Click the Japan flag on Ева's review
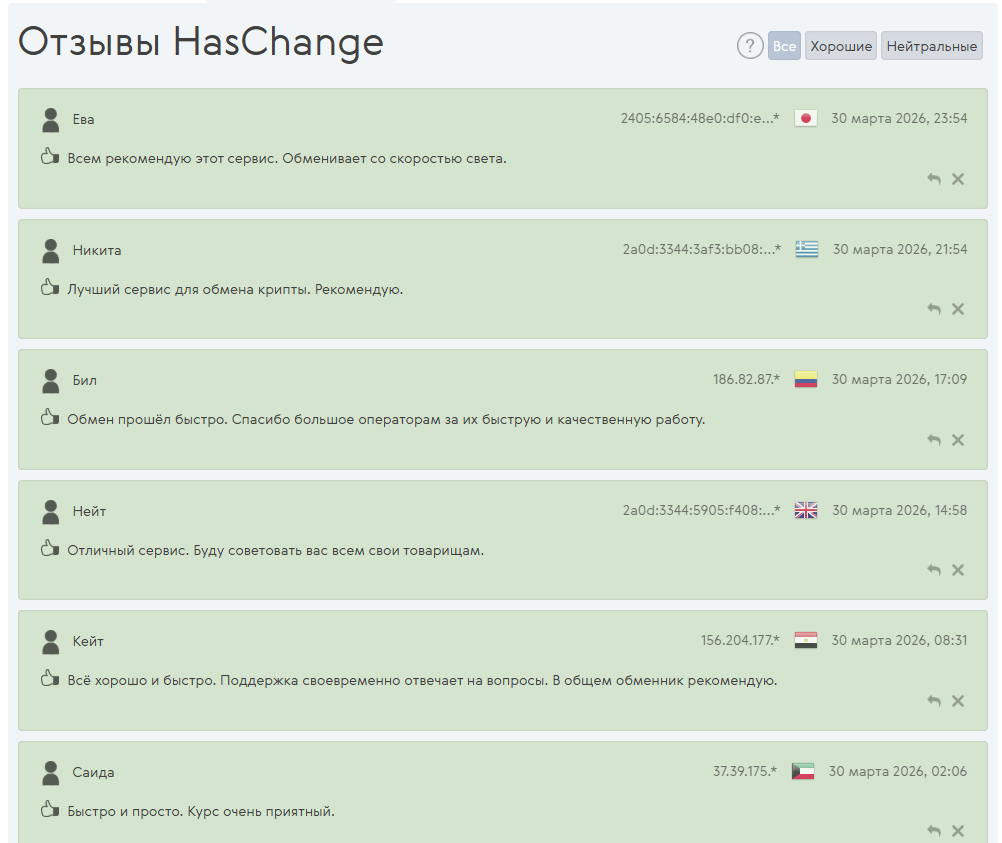 808,117
